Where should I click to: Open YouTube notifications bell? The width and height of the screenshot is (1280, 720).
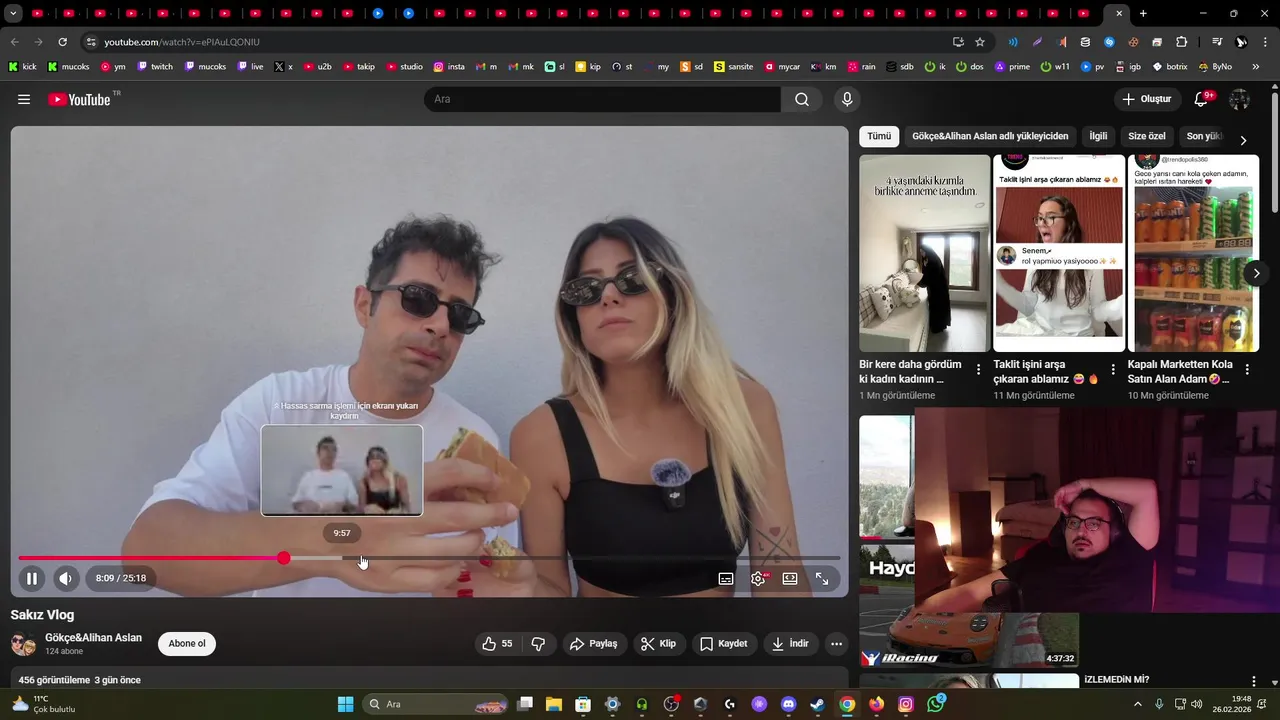(x=1203, y=99)
